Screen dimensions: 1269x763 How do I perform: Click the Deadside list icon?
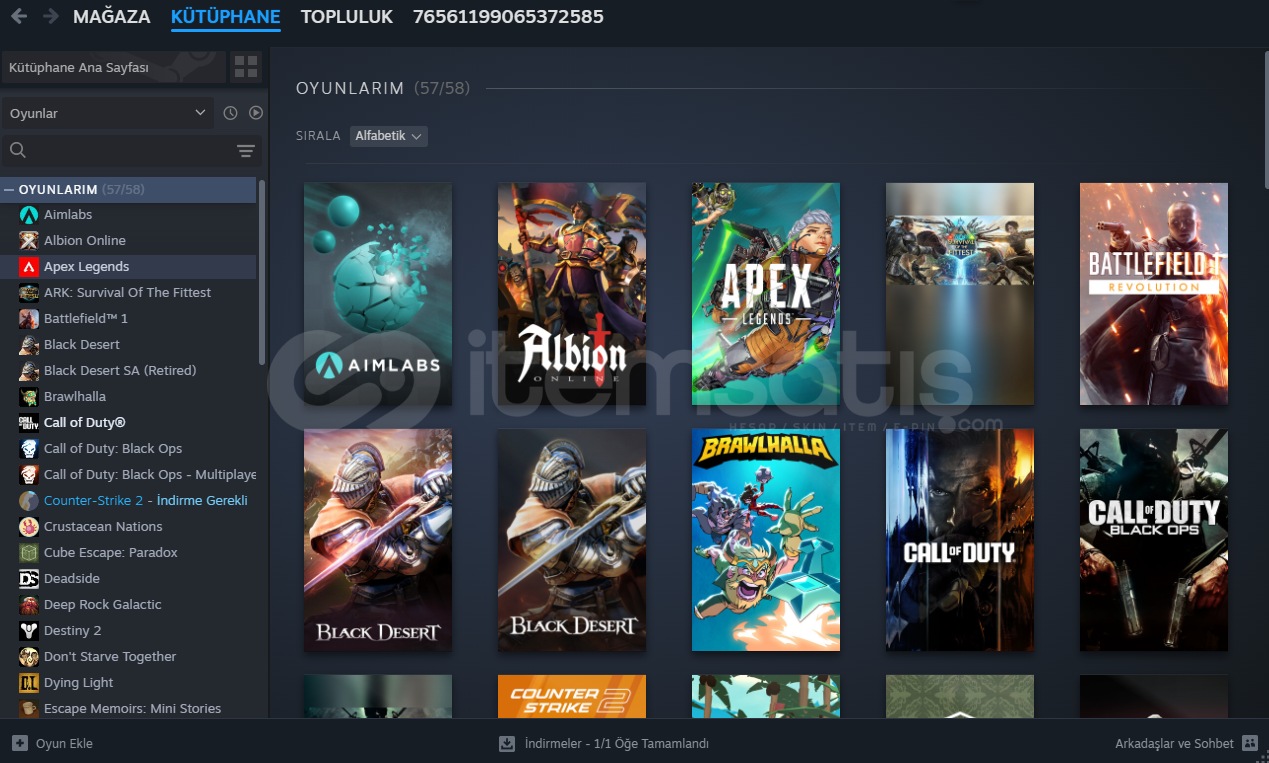coord(29,579)
